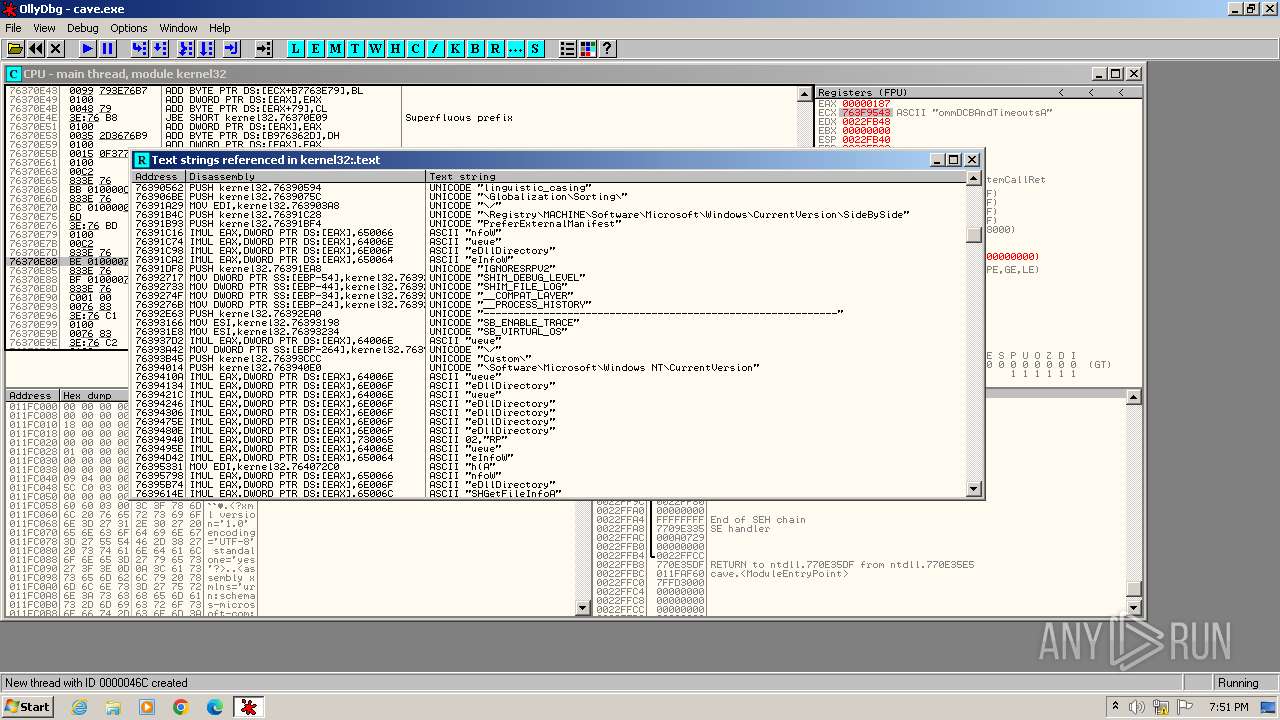Click the Help question mark icon

pos(607,48)
